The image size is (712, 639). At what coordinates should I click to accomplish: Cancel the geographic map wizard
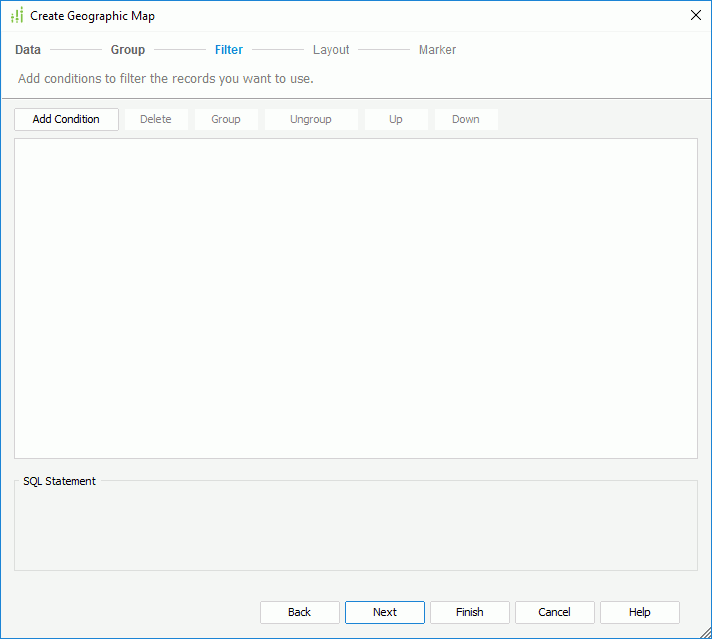pos(555,612)
